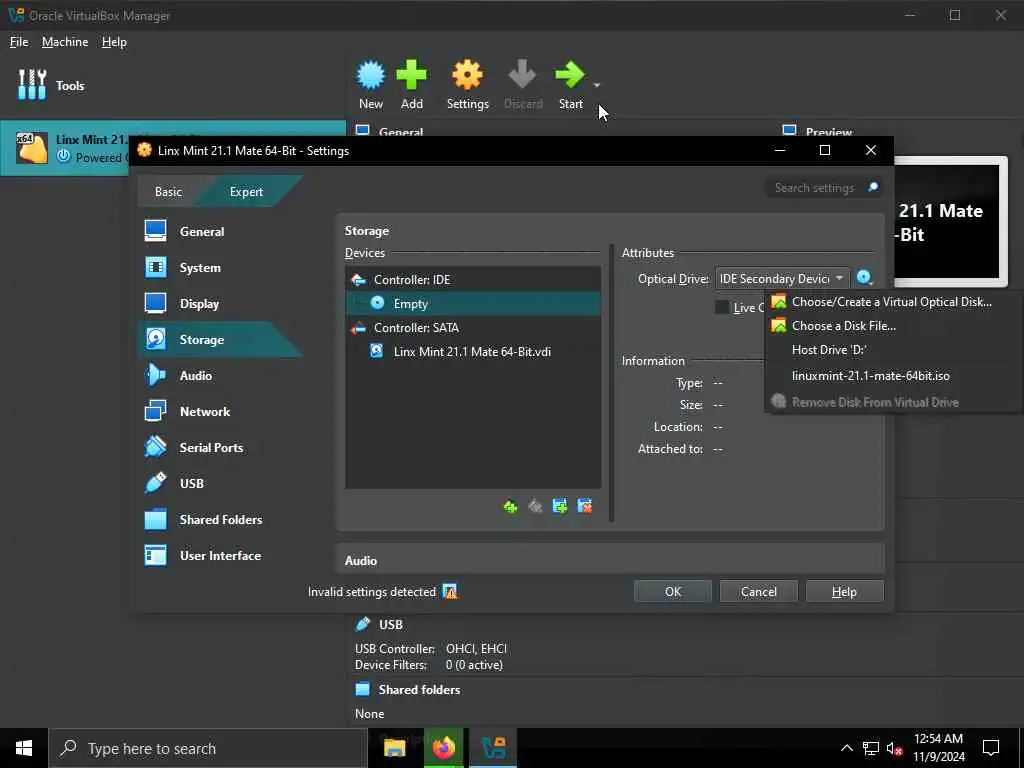Click the muted volume tray icon
The height and width of the screenshot is (768, 1024).
coord(895,748)
